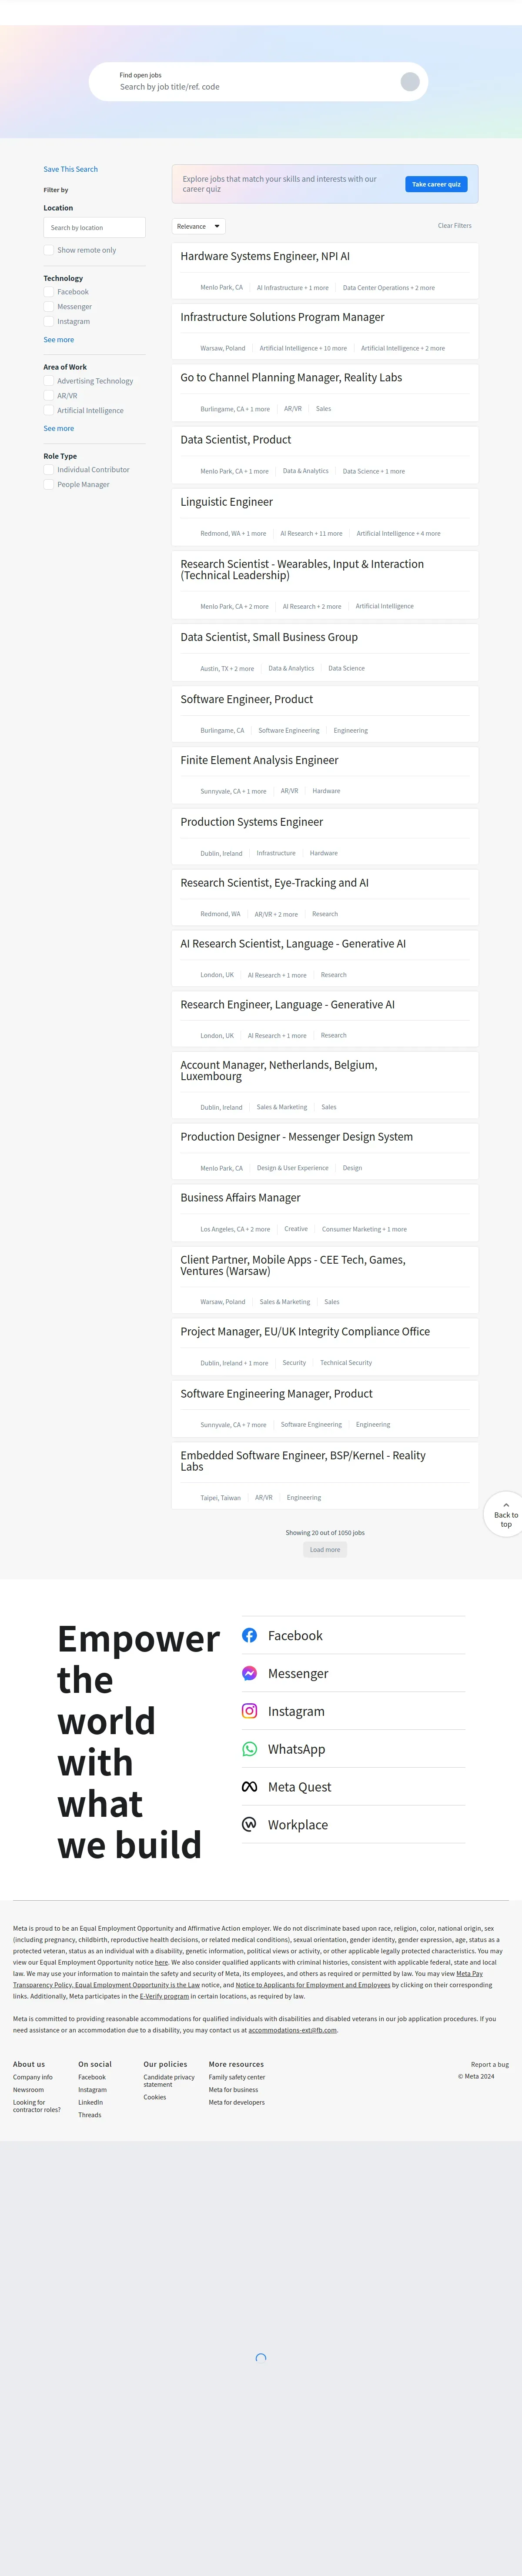This screenshot has width=522, height=2576.
Task: Enable Advertising Technology area filter
Action: click(48, 381)
